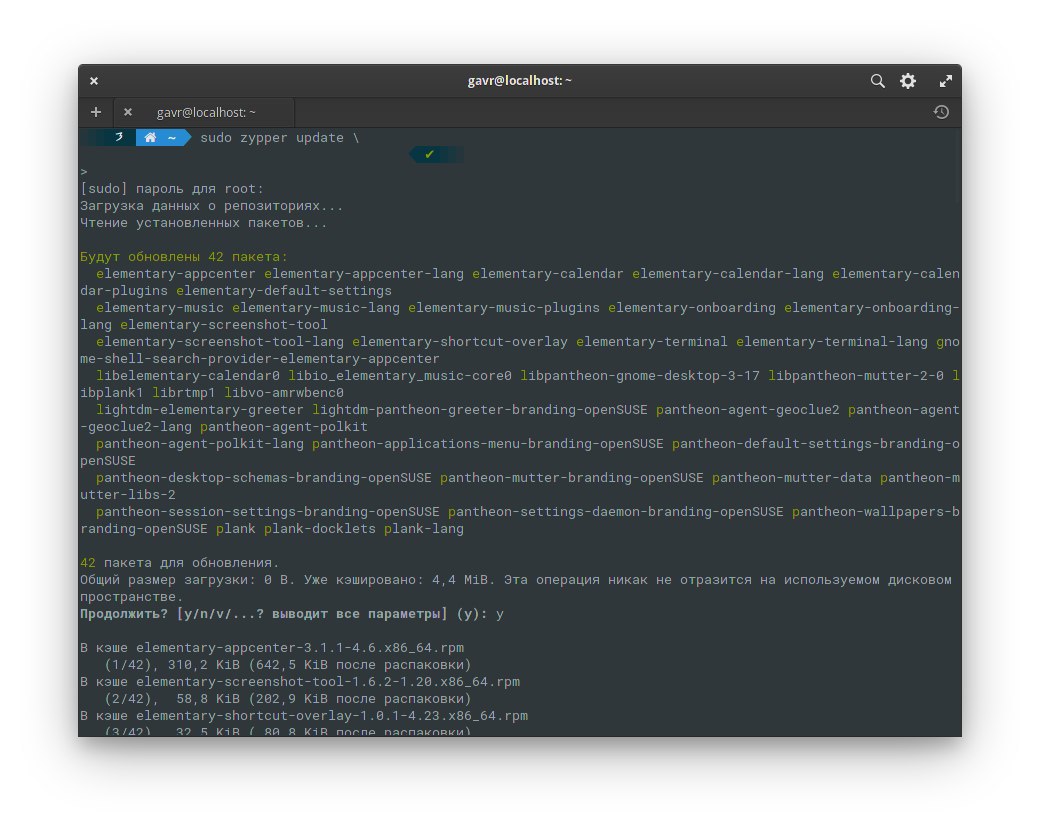Click the window title 'gavr@localhost: ~'

519,81
